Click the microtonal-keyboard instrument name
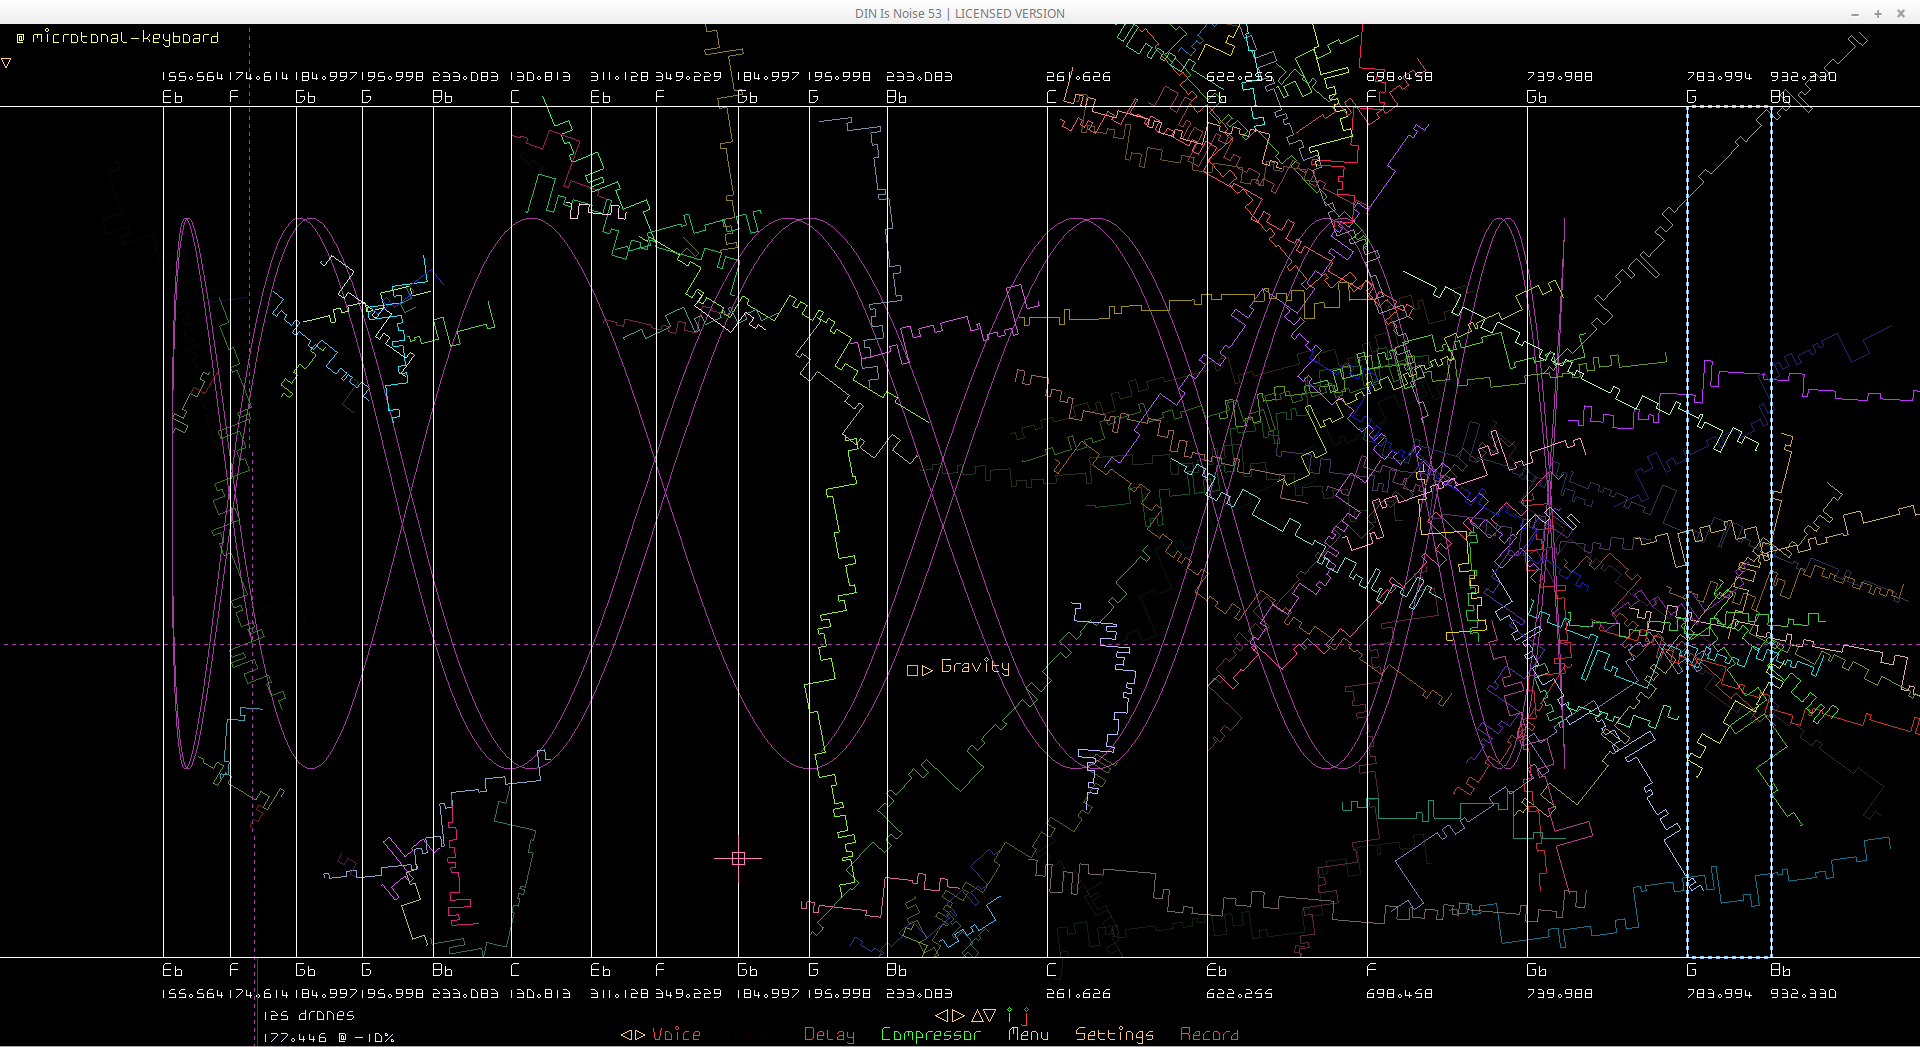Image resolution: width=1920 pixels, height=1047 pixels. point(125,38)
